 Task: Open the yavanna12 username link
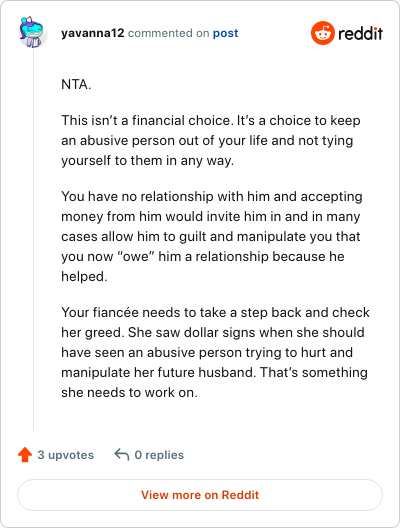(93, 33)
